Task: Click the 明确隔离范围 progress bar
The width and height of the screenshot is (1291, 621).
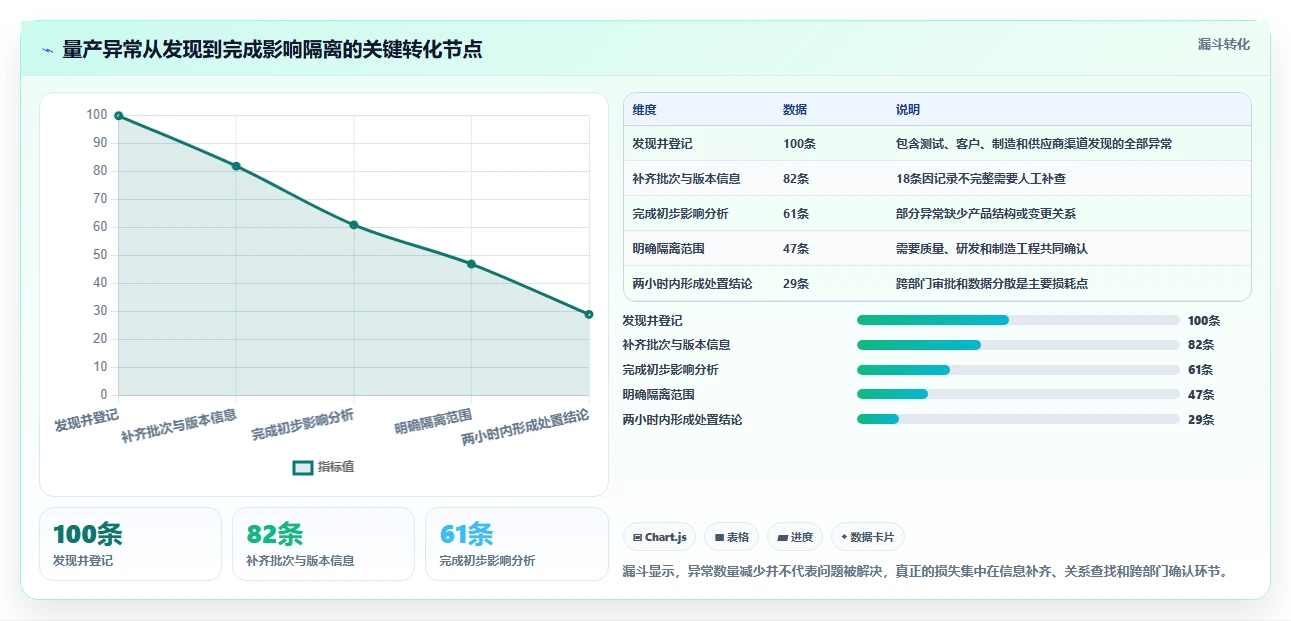Action: tap(1018, 395)
